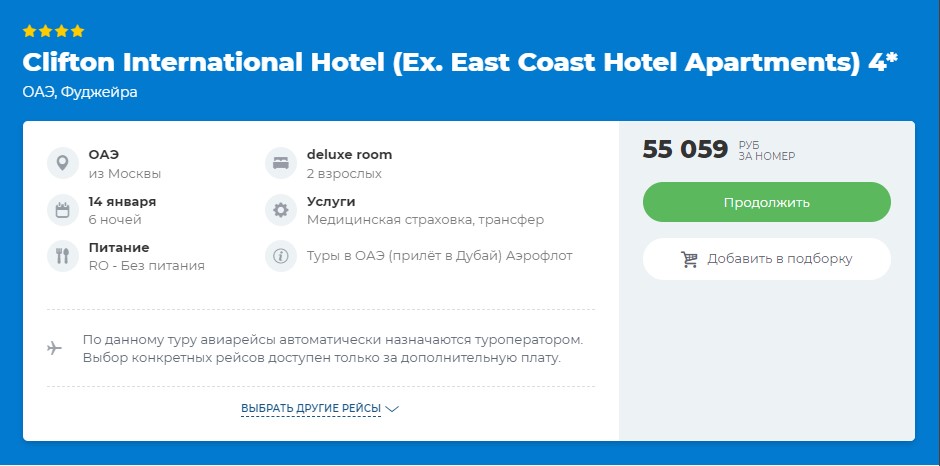The height and width of the screenshot is (466, 940).
Task: Click the 14 января date text
Action: coord(122,201)
